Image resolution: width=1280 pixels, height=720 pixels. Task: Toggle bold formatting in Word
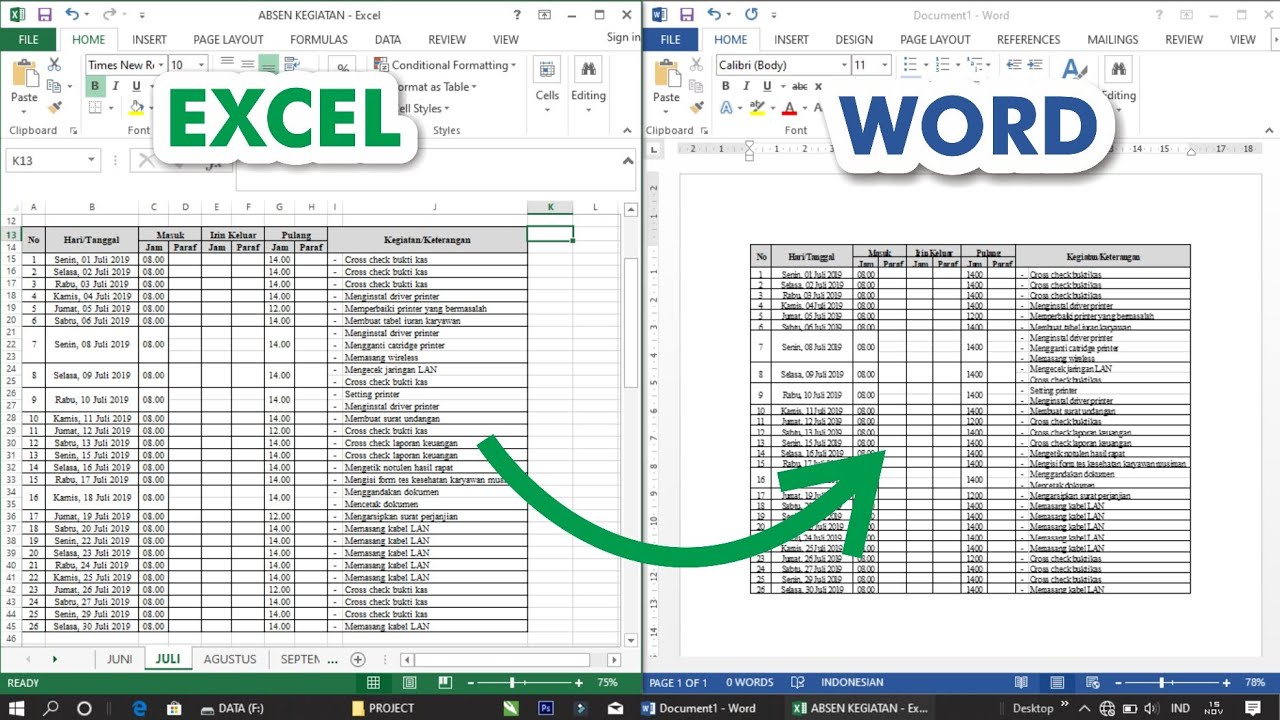tap(727, 86)
